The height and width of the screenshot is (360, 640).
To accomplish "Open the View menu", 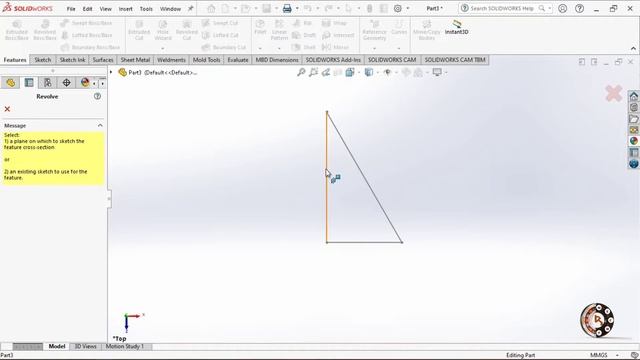I will pos(105,9).
